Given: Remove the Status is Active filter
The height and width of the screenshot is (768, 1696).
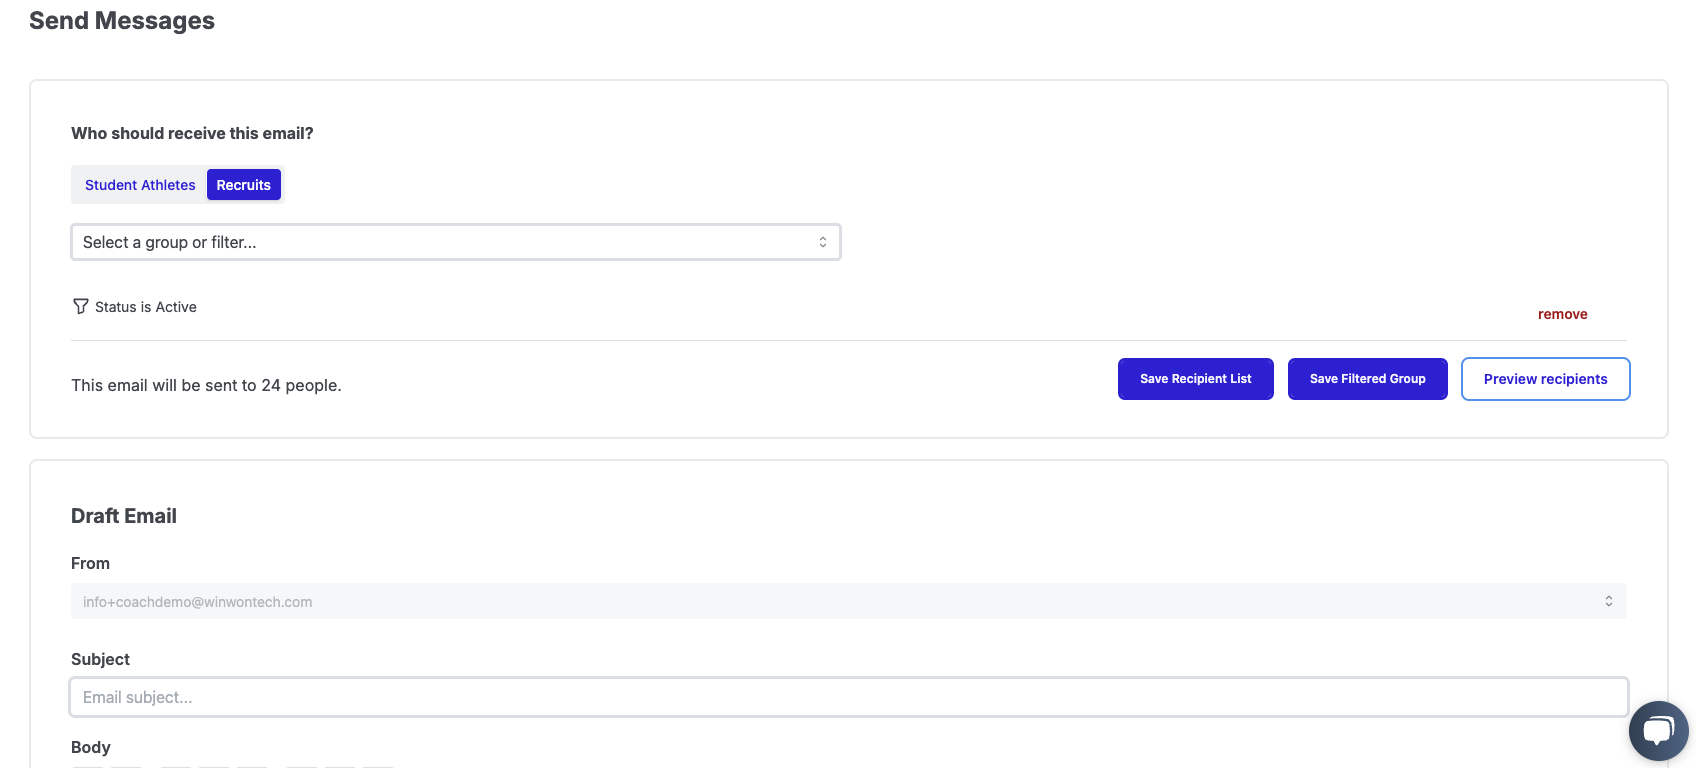Looking at the screenshot, I should click(x=1562, y=314).
